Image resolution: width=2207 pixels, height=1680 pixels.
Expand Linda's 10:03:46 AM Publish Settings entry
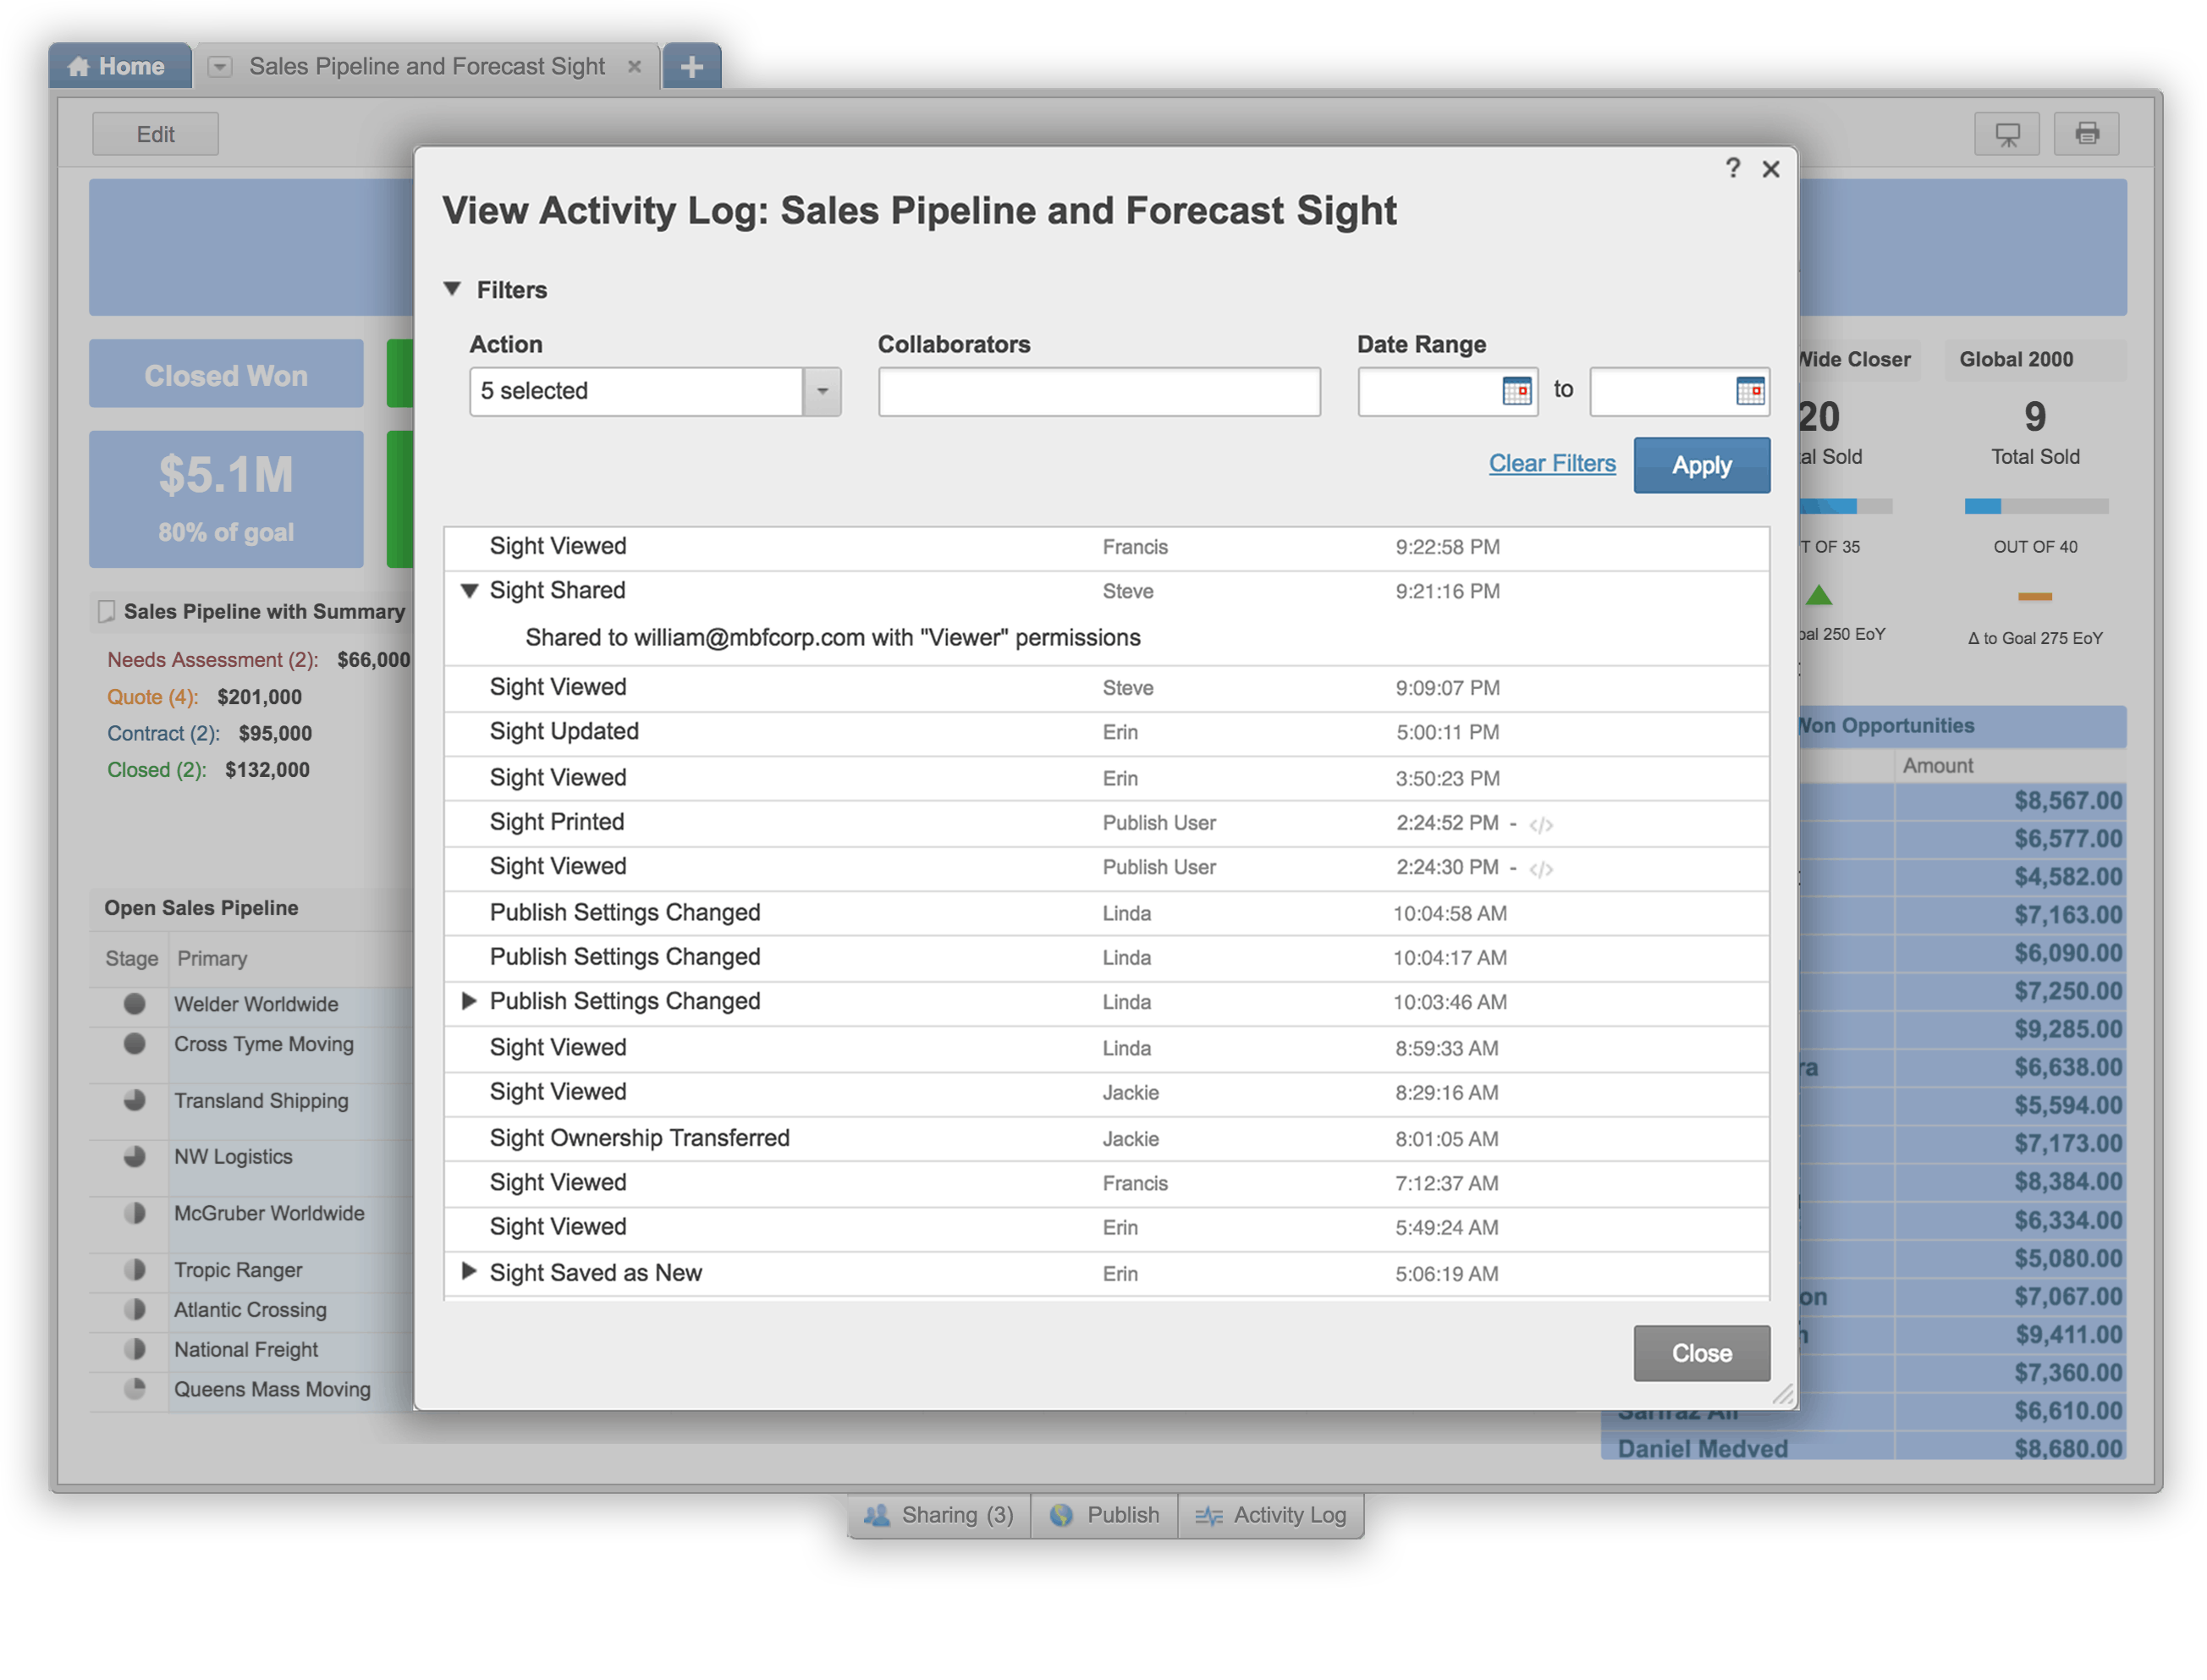469,1001
